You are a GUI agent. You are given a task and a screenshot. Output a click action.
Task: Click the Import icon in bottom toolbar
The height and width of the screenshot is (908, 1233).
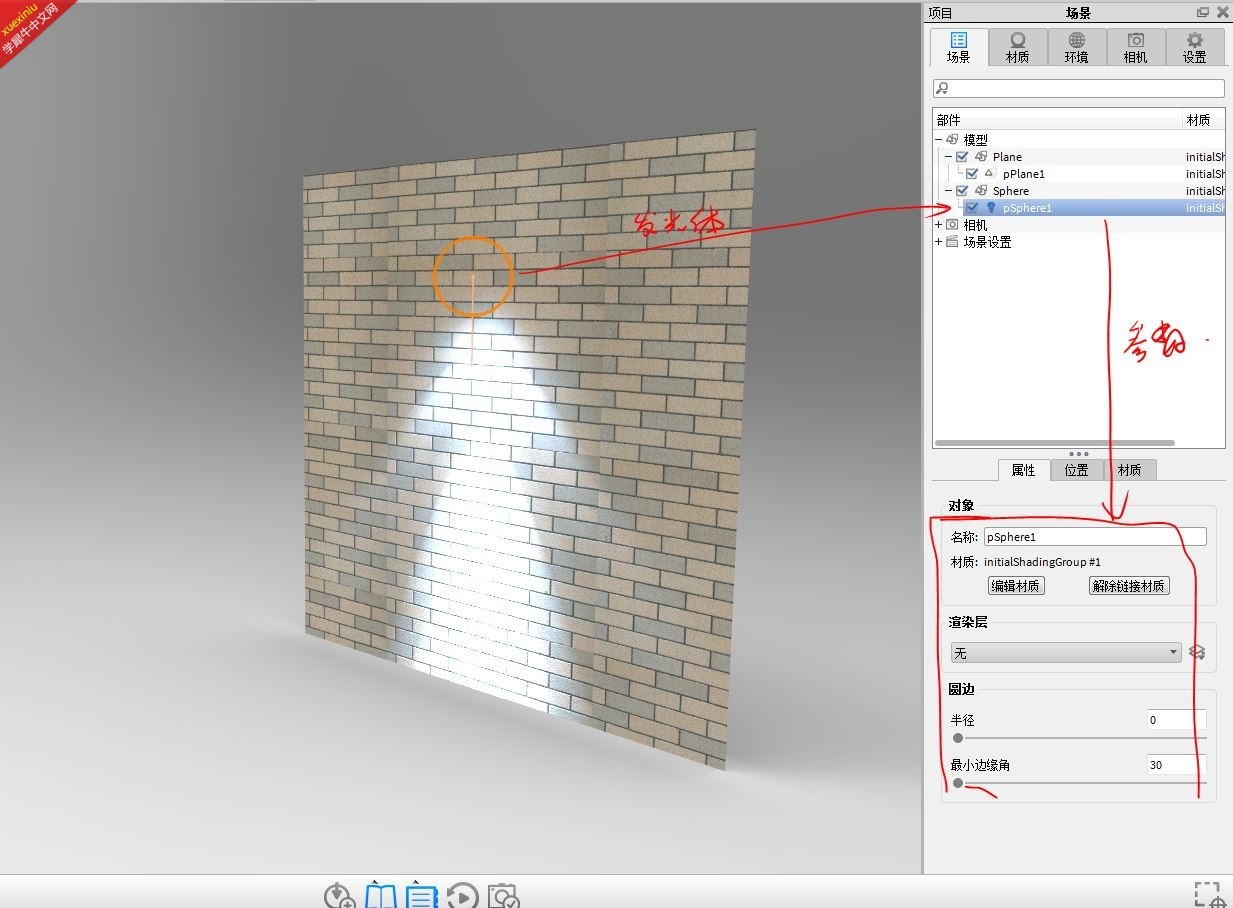(x=339, y=896)
